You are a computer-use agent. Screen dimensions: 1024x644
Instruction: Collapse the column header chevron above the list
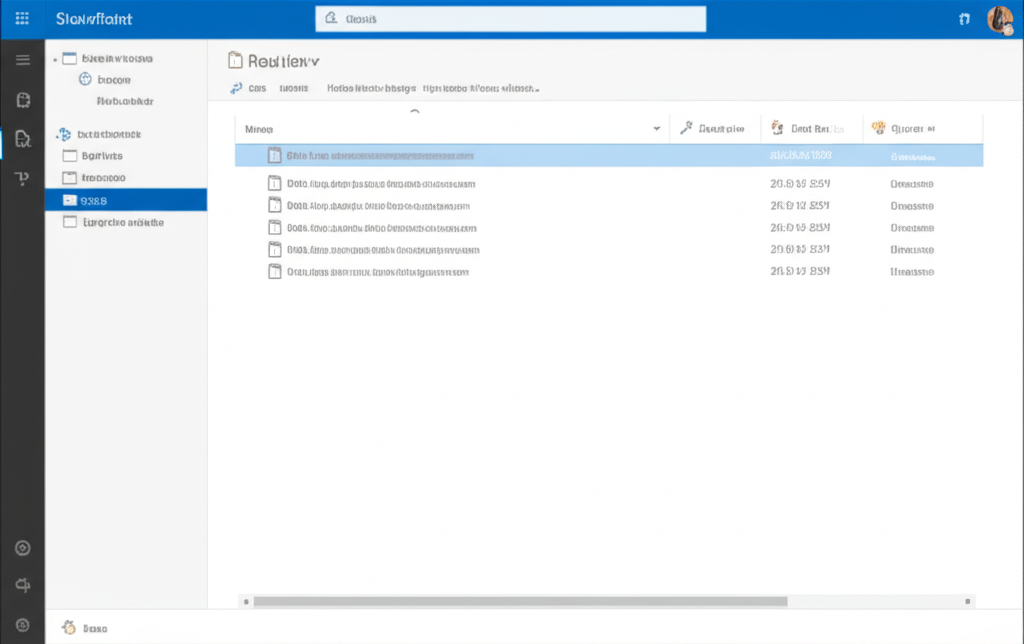416,112
